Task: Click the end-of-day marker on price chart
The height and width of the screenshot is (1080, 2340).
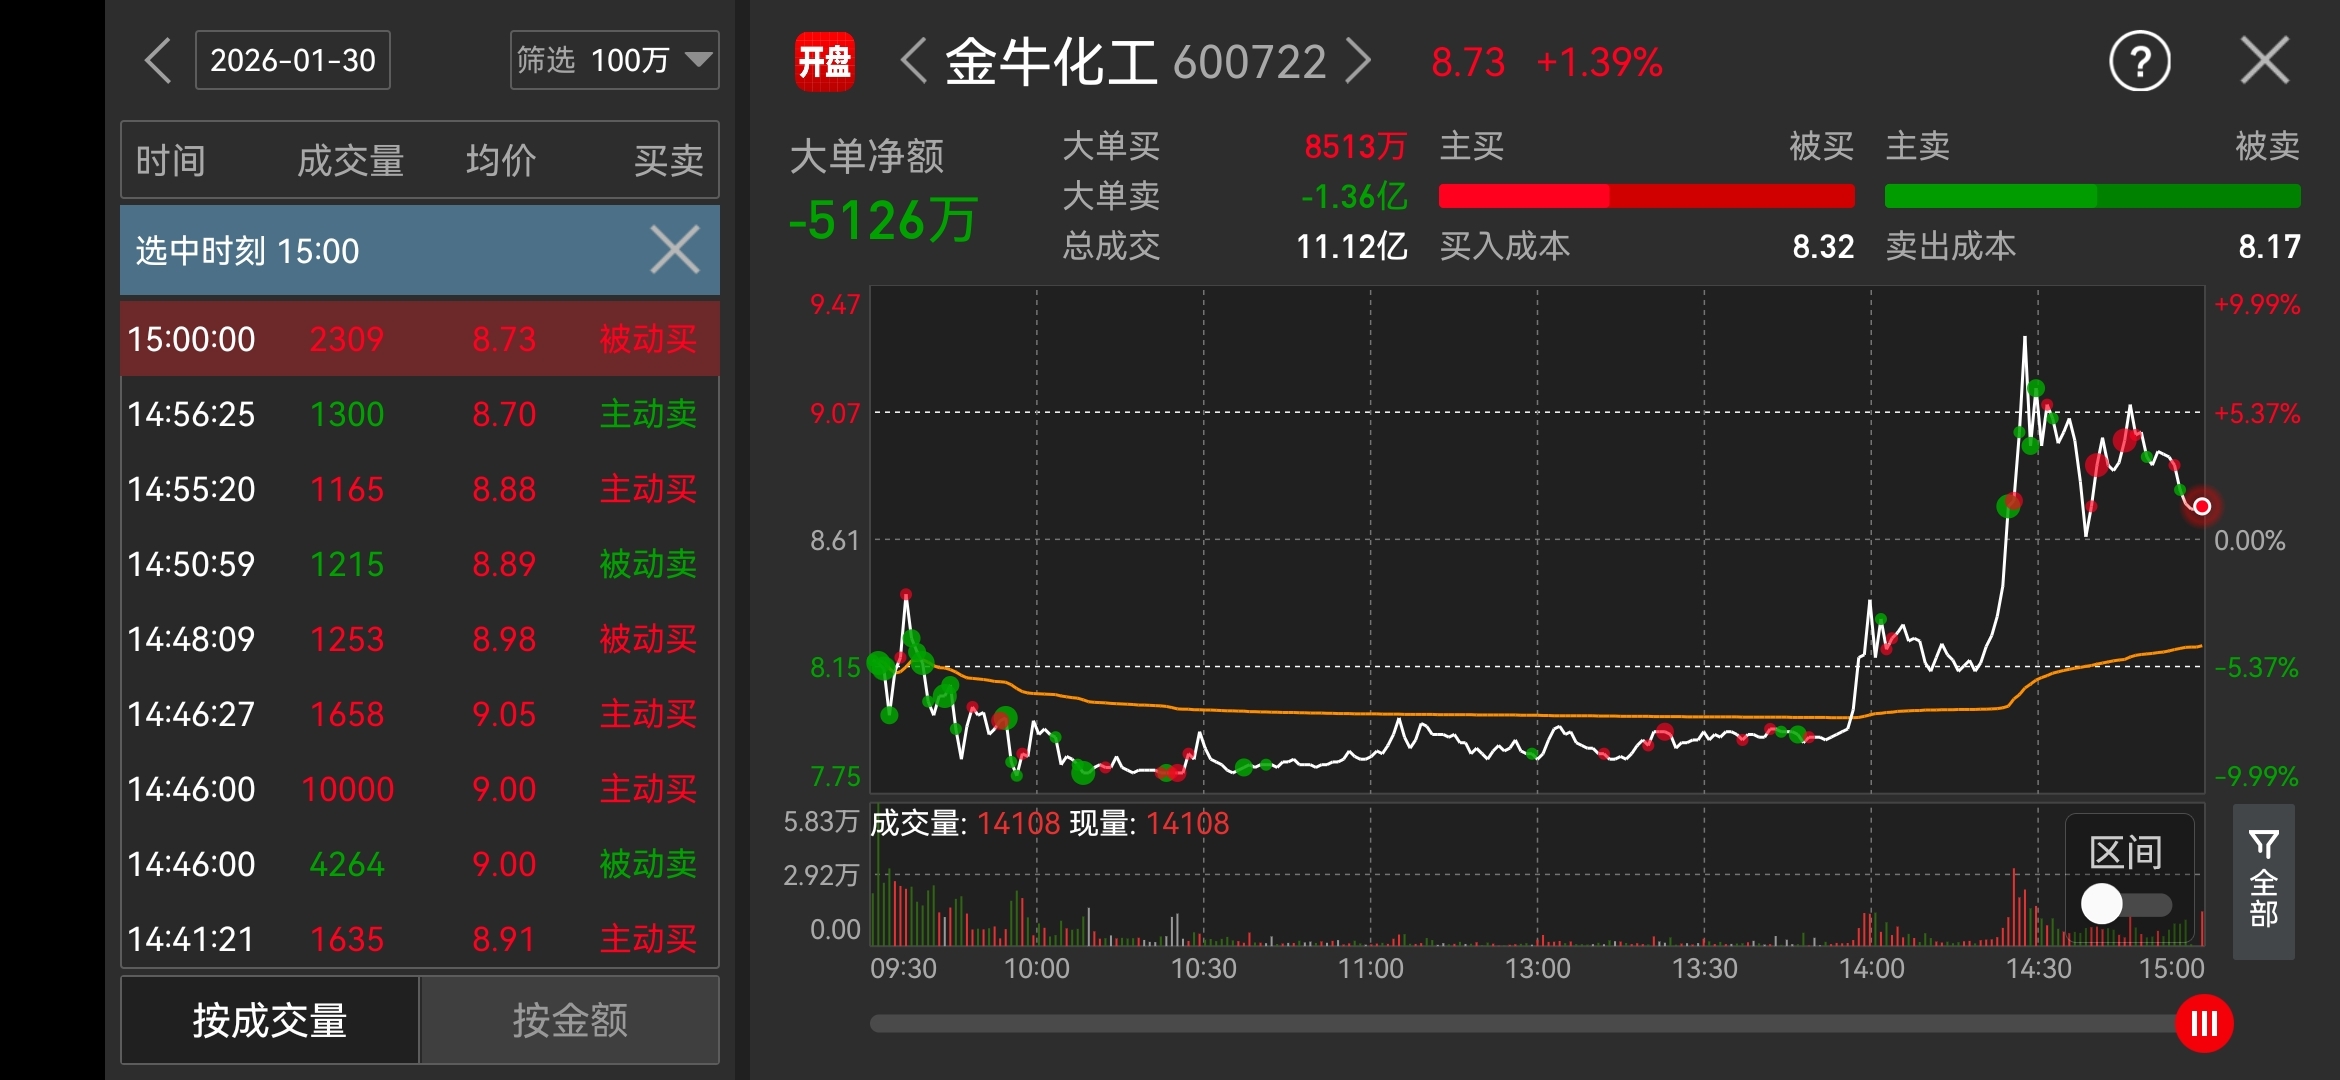Action: click(2201, 506)
